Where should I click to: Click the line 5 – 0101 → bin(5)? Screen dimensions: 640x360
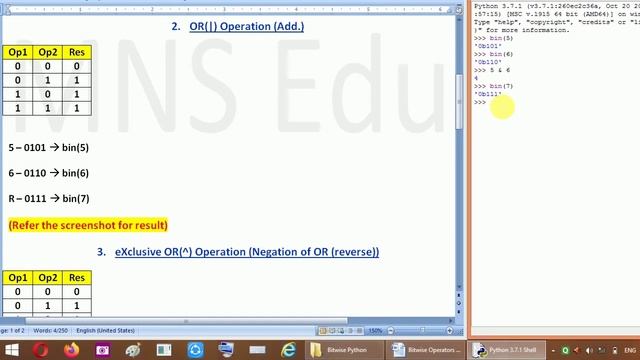point(49,147)
